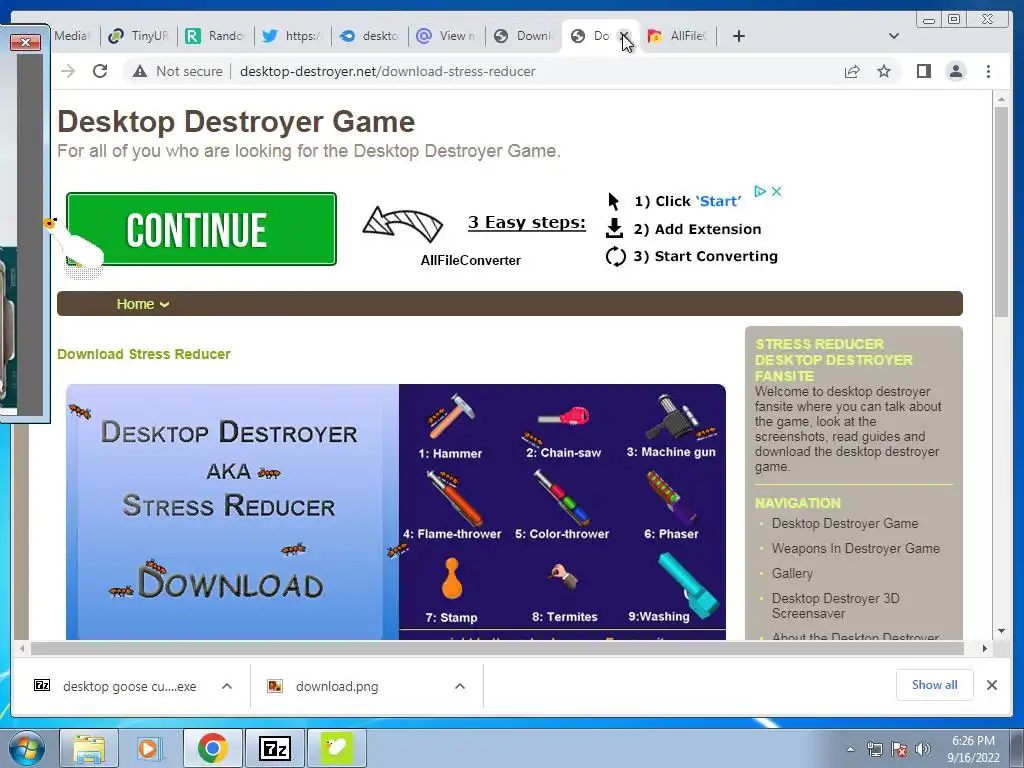Expand options for download.png item
Screen dimensions: 1024x768
[460, 686]
